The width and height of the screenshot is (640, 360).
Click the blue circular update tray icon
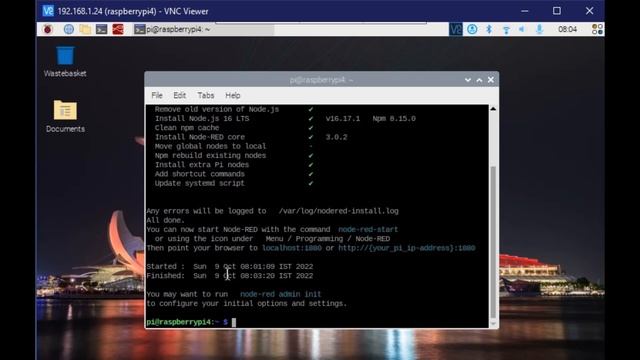pyautogui.click(x=472, y=29)
